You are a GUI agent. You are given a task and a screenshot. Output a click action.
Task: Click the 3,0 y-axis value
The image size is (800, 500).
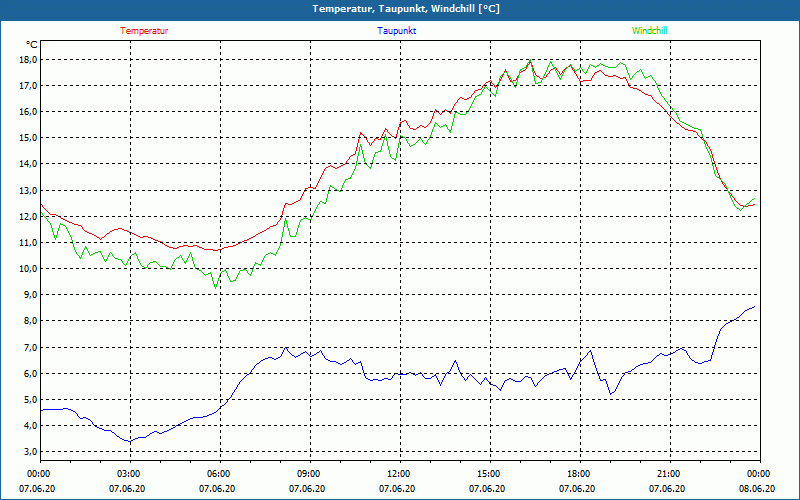[x=31, y=452]
